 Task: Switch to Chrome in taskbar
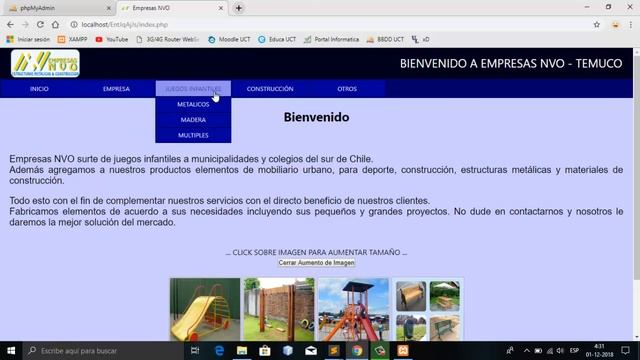tap(357, 351)
